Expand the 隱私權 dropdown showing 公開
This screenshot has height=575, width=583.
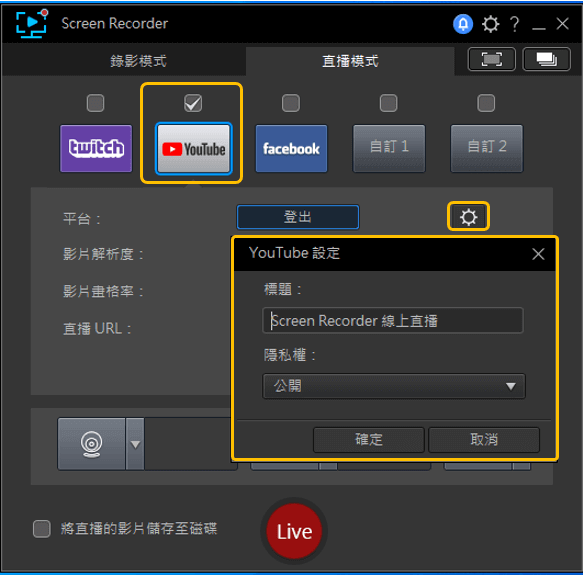394,386
